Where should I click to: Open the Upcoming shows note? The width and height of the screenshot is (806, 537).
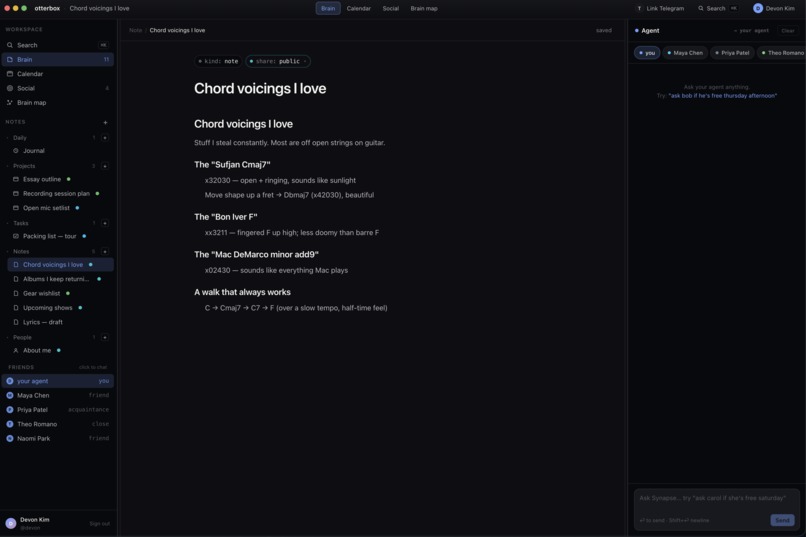click(x=61, y=308)
